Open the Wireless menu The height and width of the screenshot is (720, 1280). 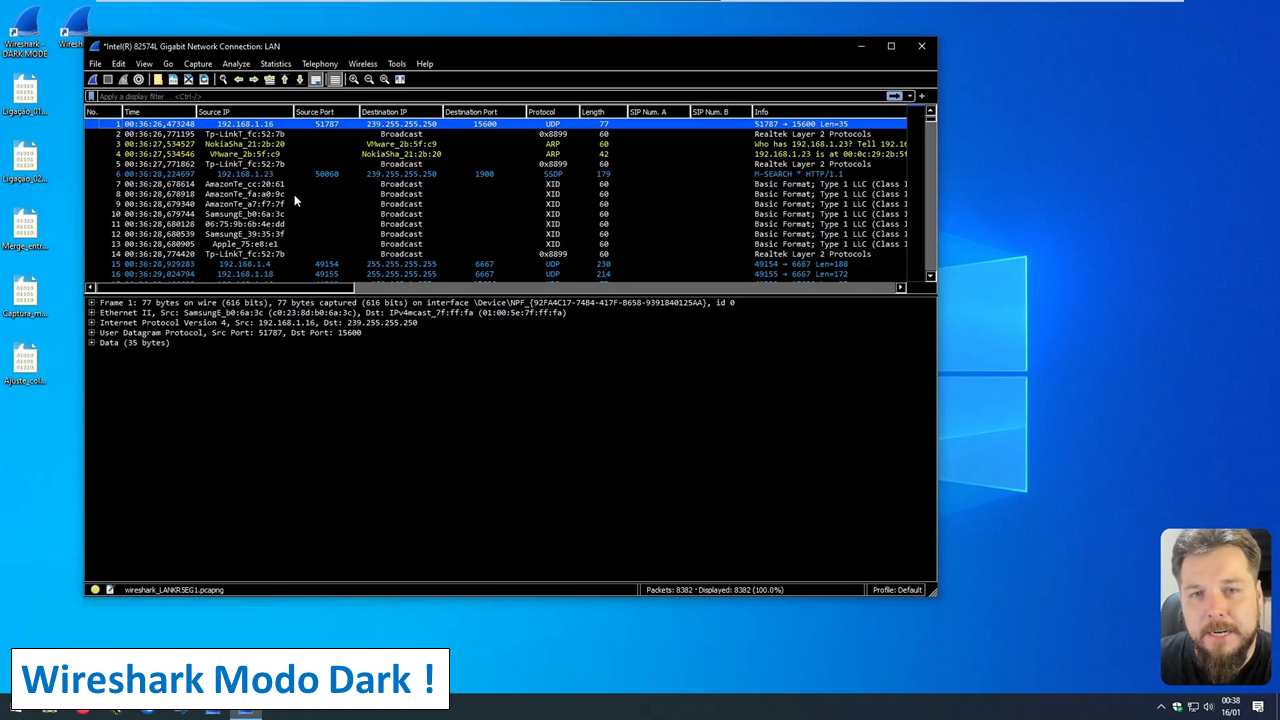tap(363, 64)
